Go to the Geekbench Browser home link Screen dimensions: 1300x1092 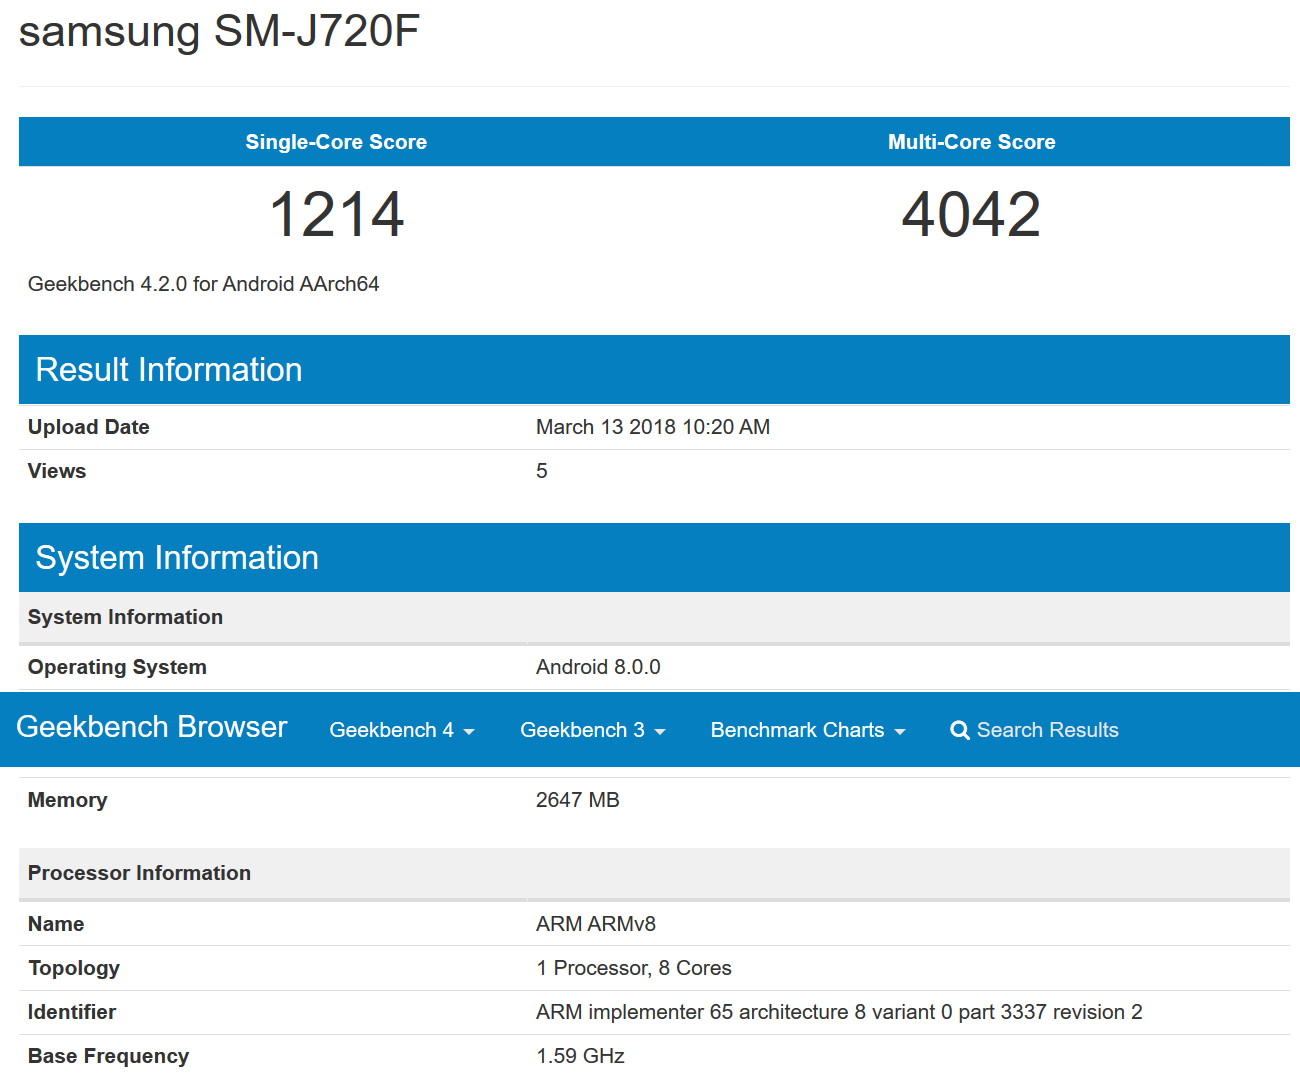[152, 727]
